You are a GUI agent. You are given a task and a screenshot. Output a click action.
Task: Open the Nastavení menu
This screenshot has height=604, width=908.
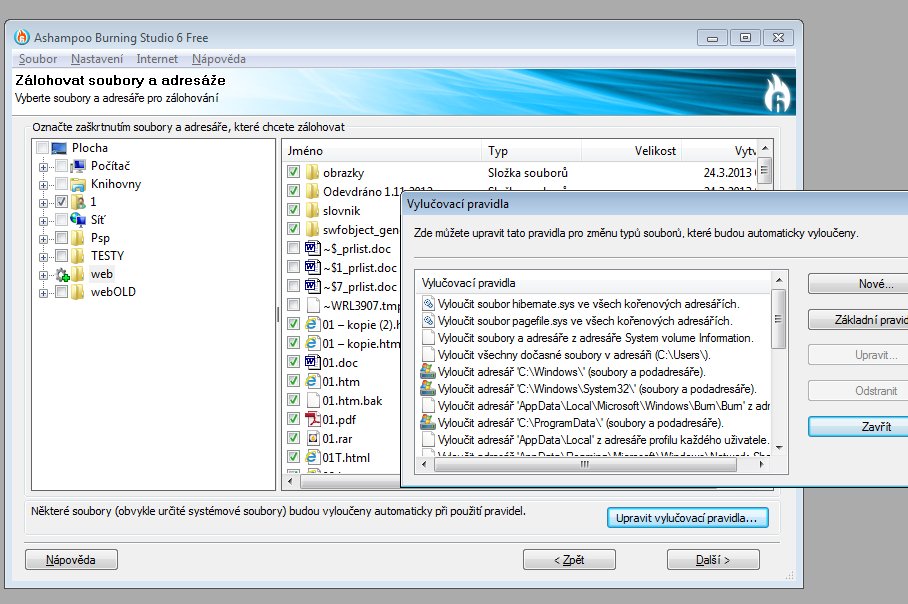[97, 59]
